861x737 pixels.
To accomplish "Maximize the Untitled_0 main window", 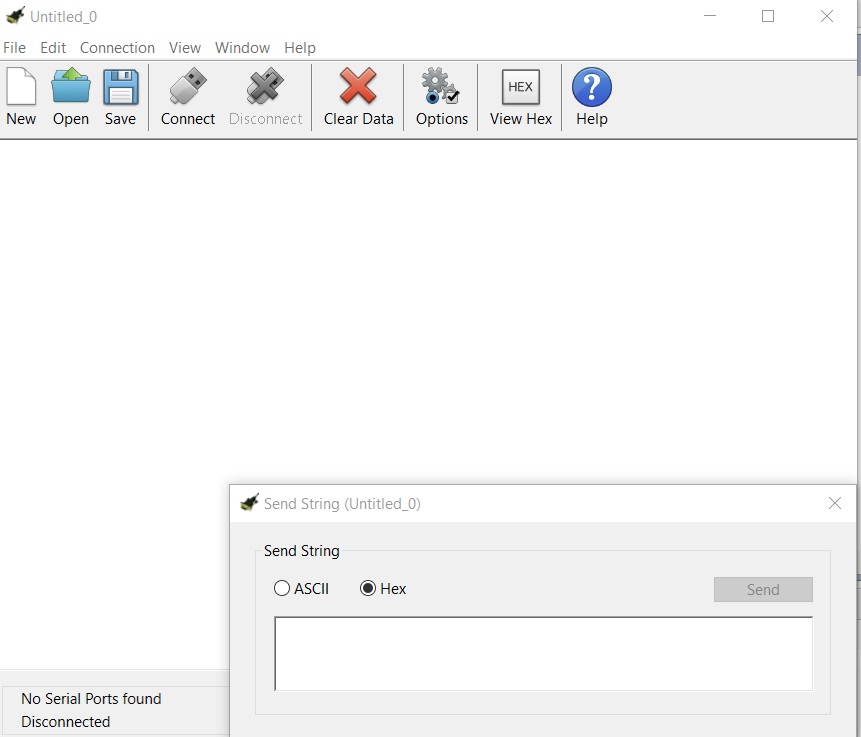I will click(768, 16).
